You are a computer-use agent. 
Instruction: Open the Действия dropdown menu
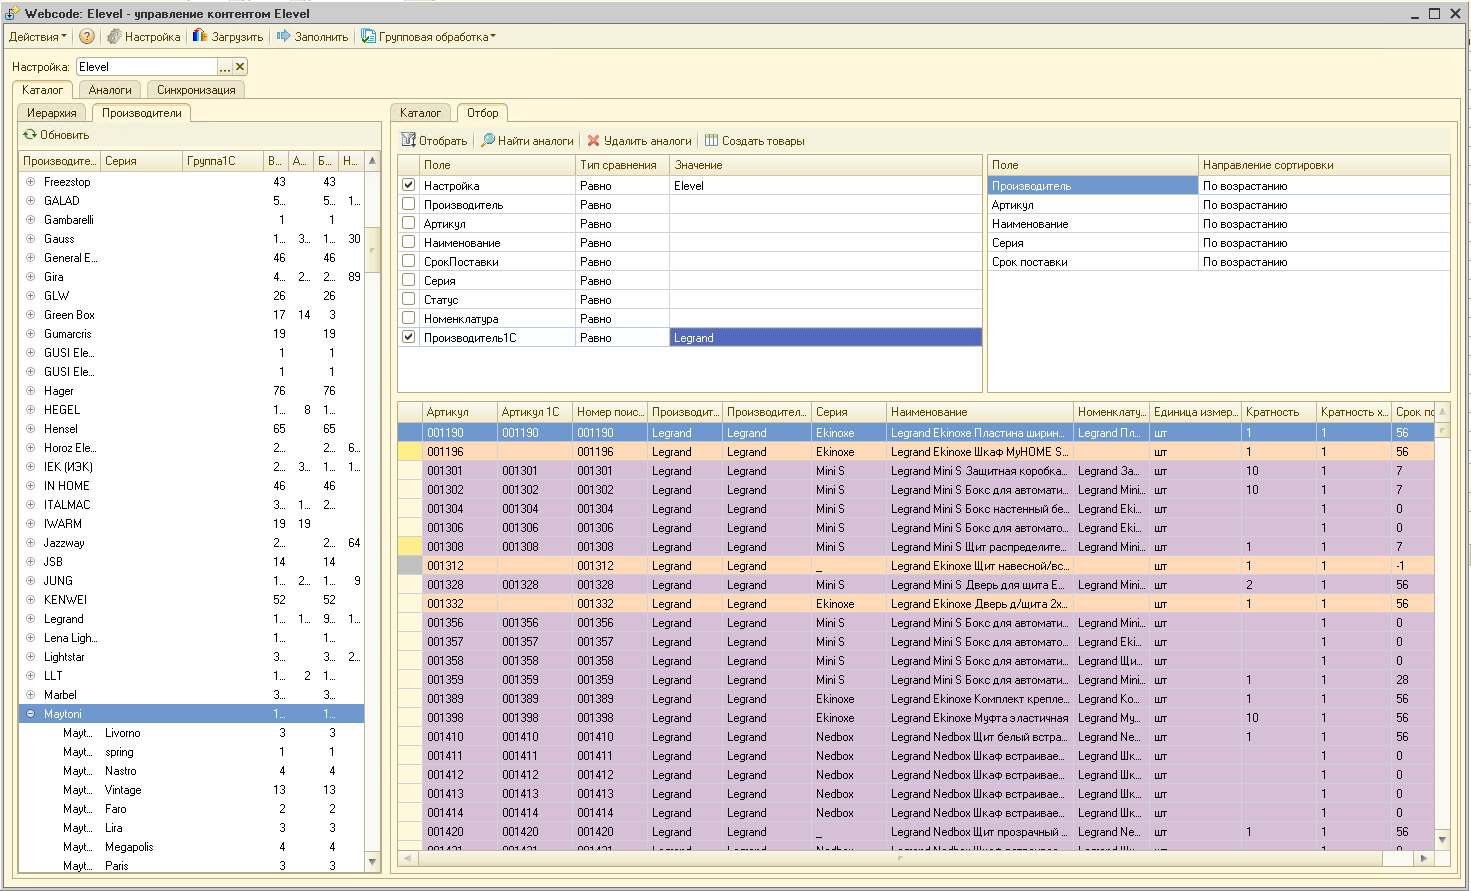point(38,37)
